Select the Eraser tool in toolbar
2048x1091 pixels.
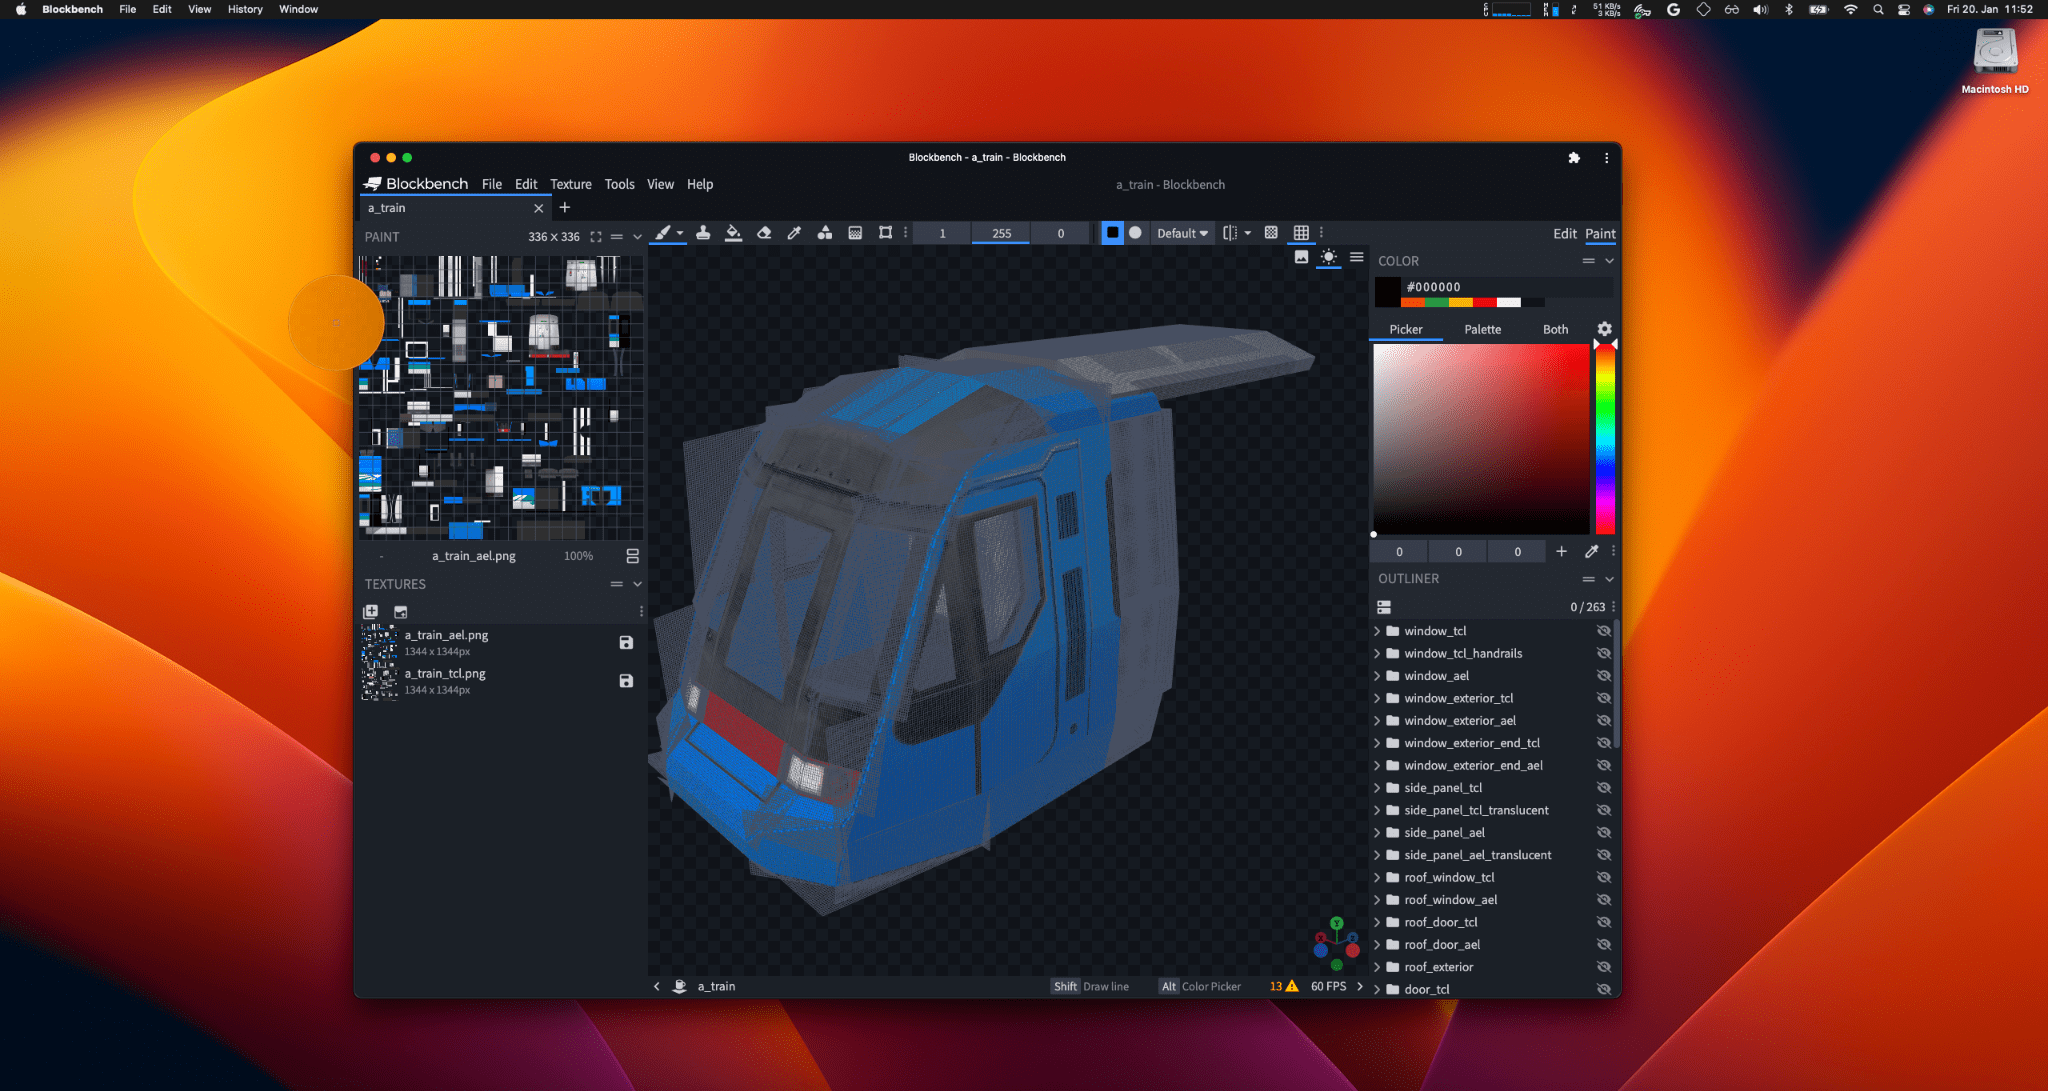click(x=764, y=232)
